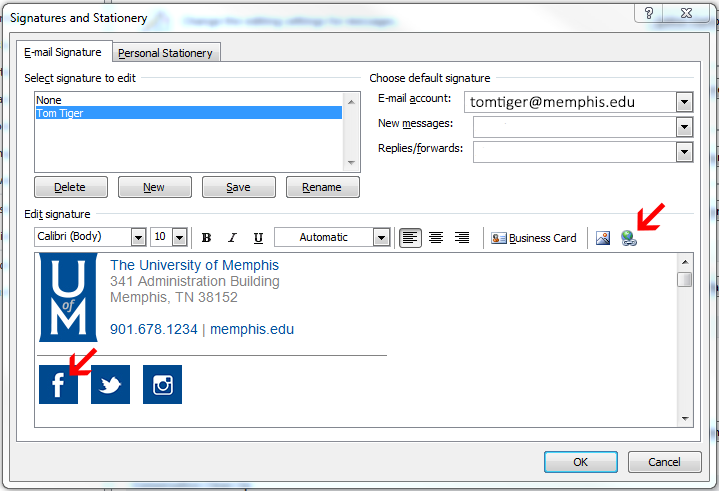Select the University of Memphis logo
This screenshot has height=491, width=719.
[x=68, y=297]
